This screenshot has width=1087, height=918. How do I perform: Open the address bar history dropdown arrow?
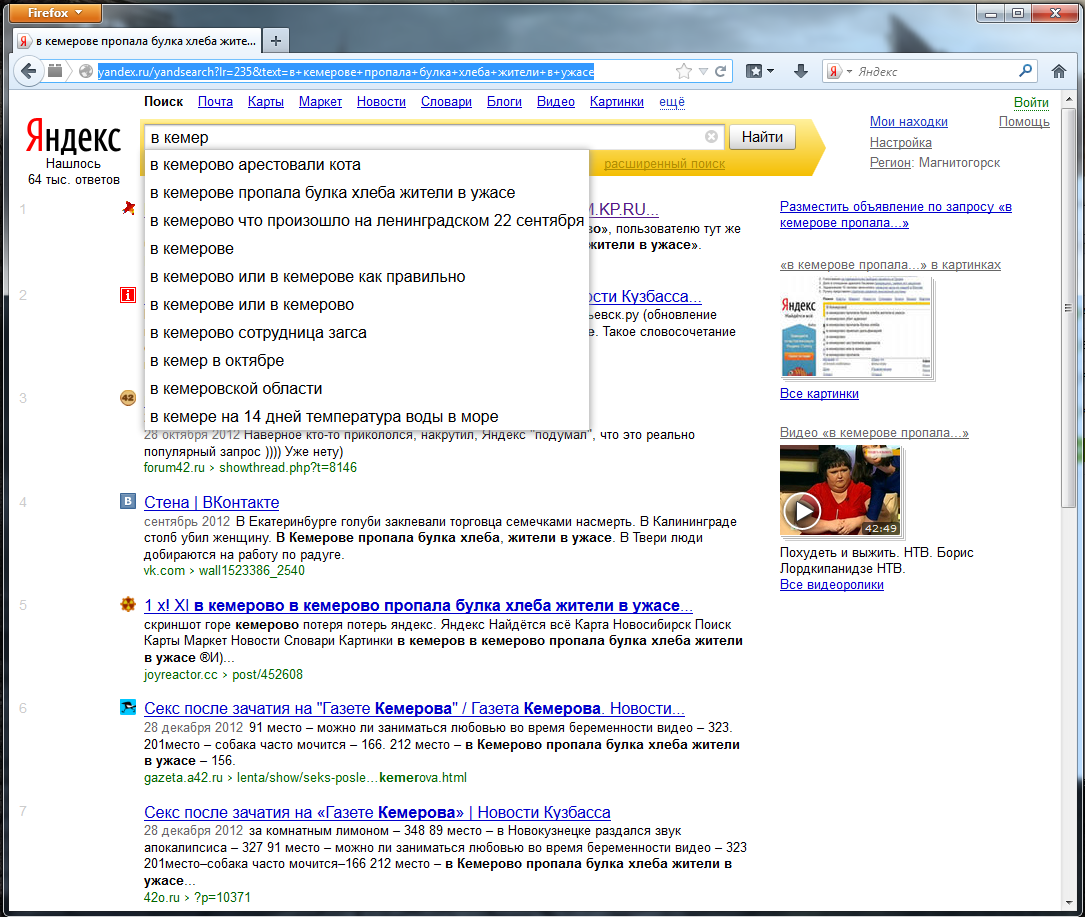(704, 71)
